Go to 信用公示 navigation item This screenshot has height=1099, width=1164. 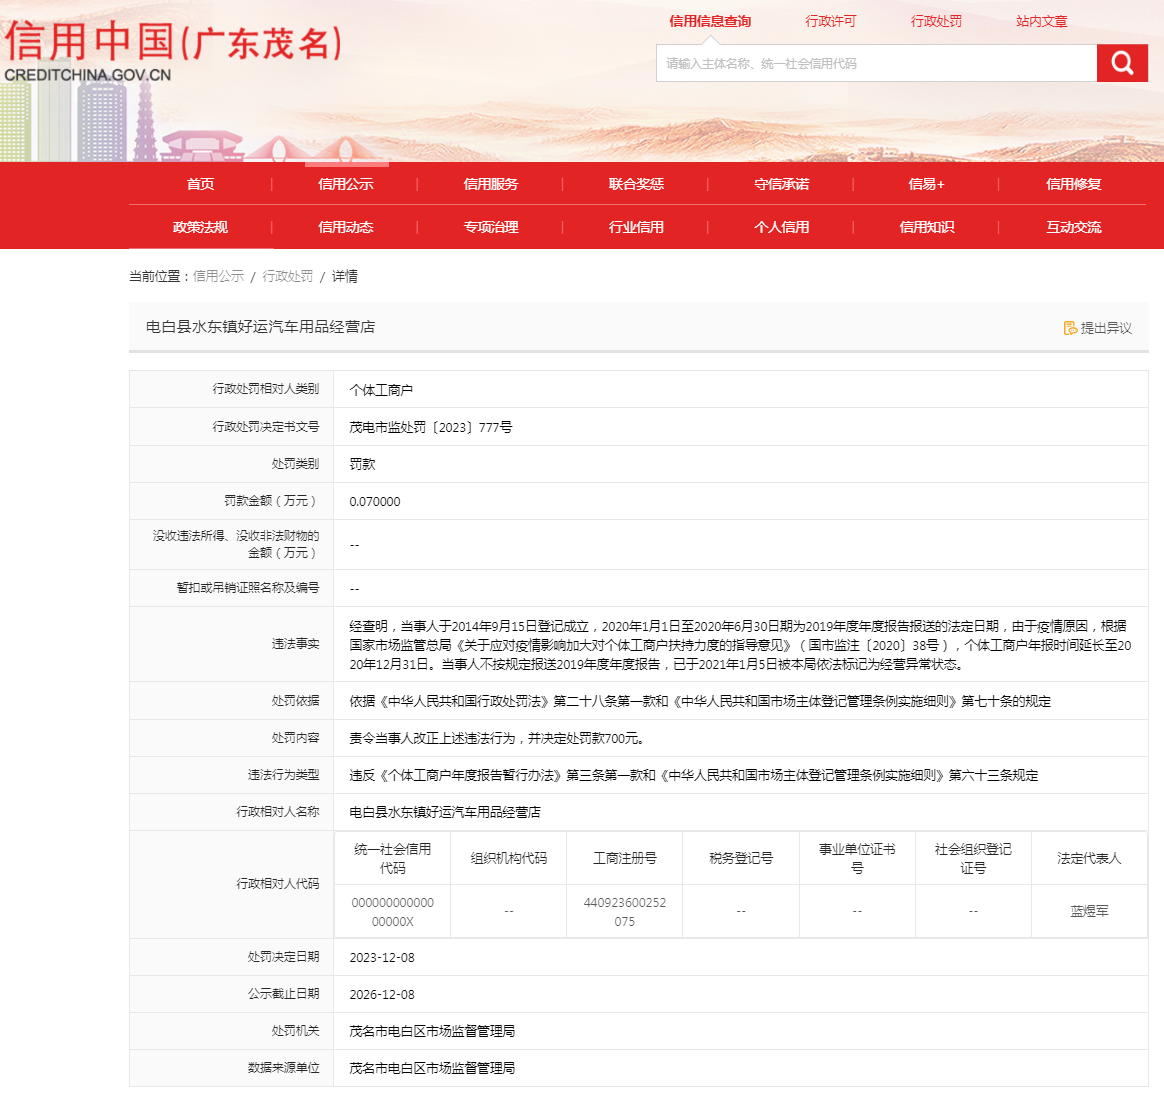click(345, 184)
